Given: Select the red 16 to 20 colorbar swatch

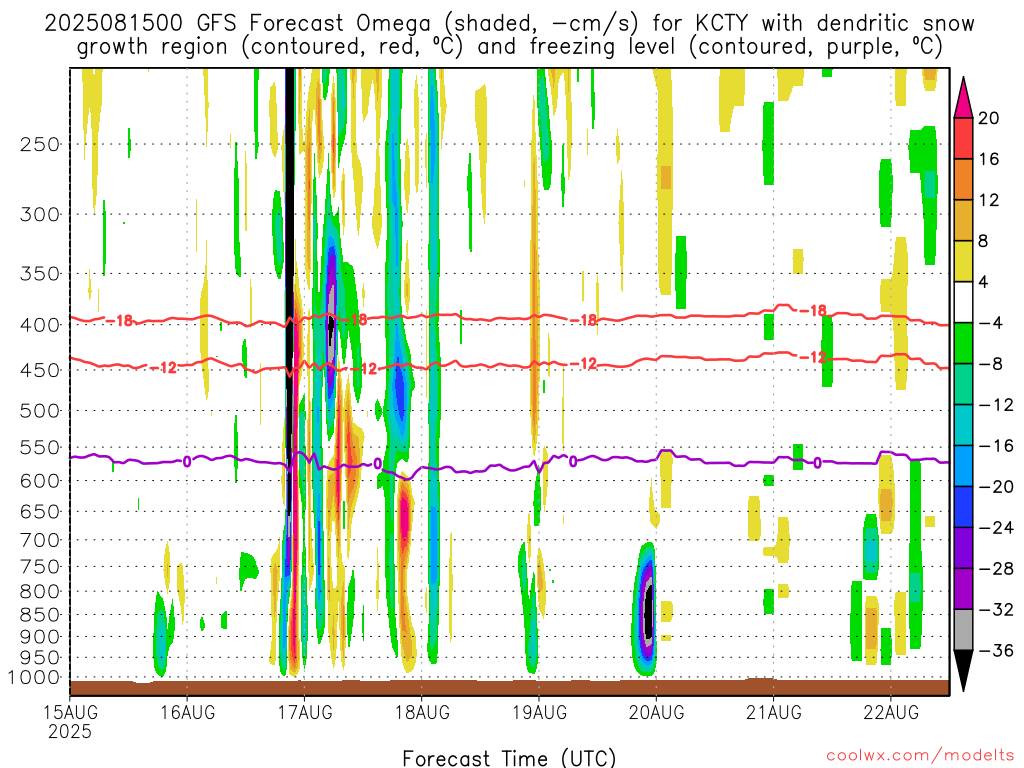Looking at the screenshot, I should [963, 138].
